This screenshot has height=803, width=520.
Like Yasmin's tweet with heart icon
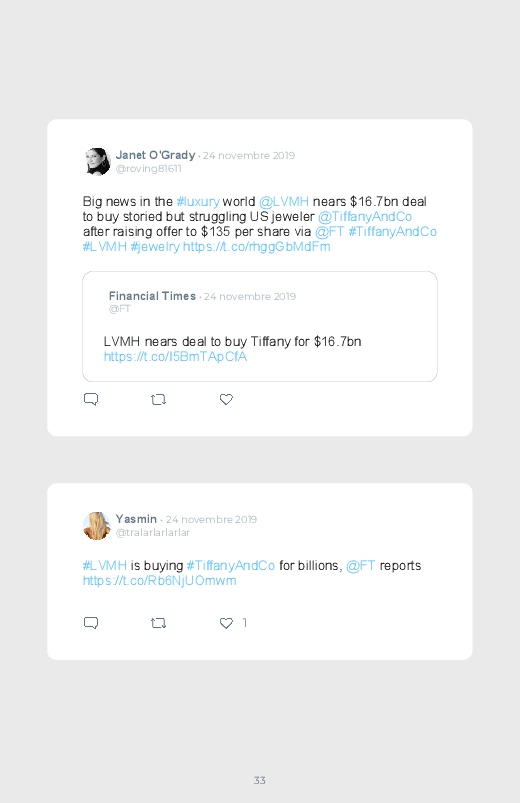coord(226,623)
